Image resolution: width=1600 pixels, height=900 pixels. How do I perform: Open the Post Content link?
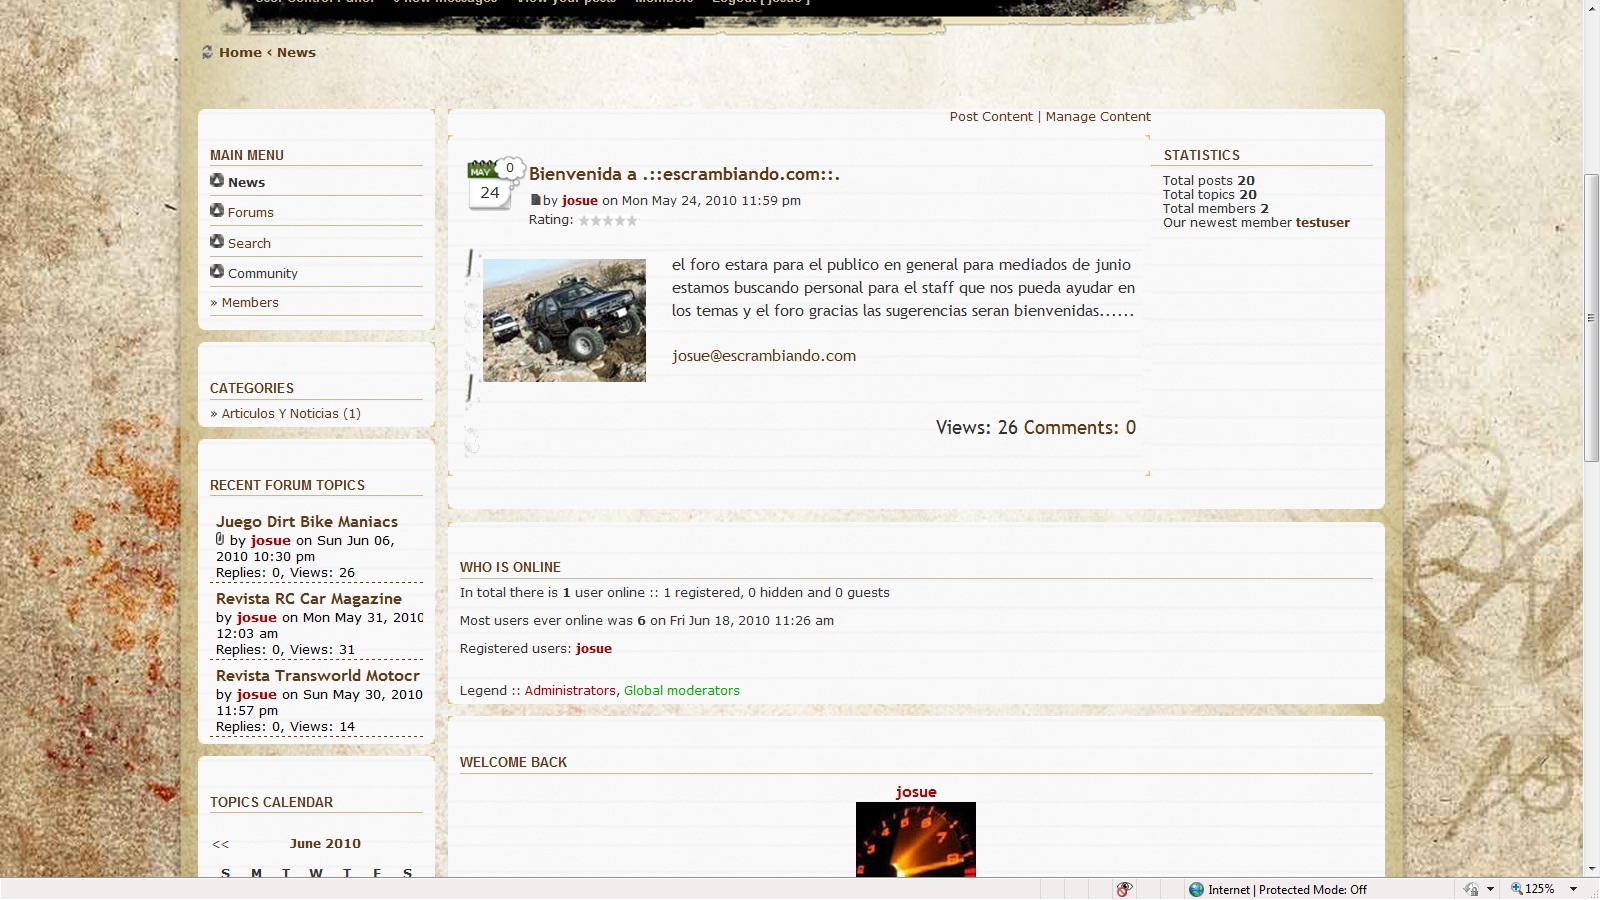(x=990, y=116)
